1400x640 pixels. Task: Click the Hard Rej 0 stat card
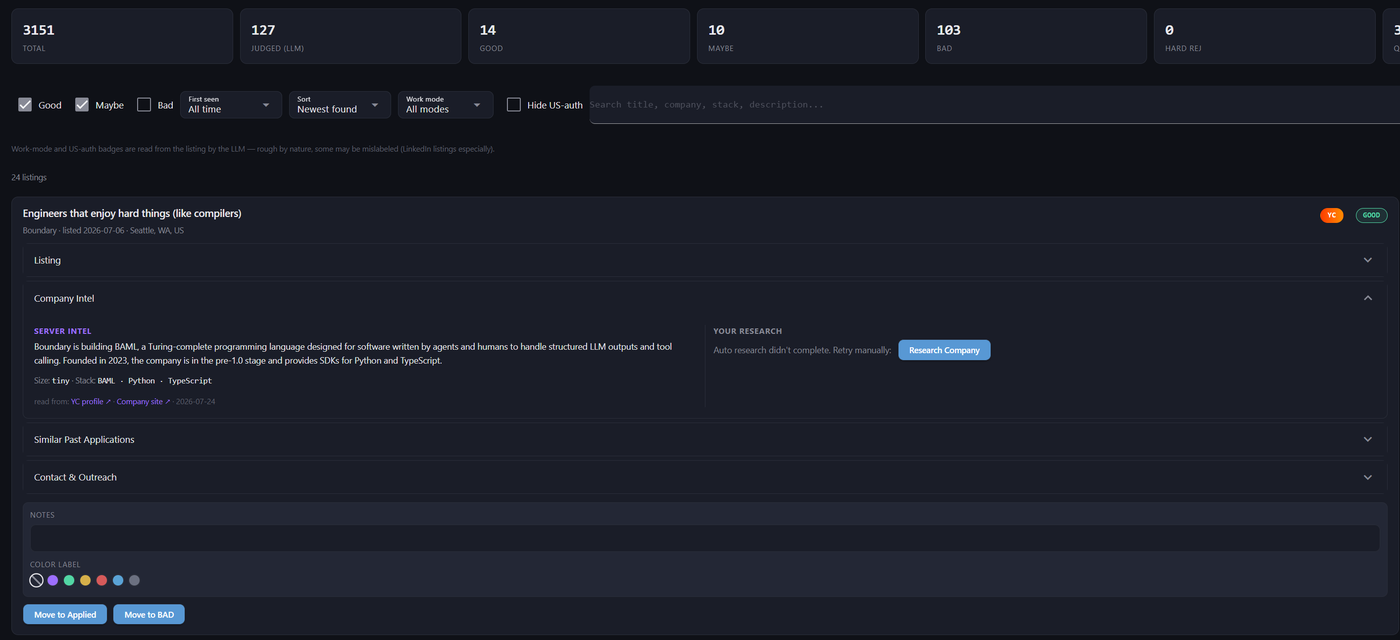coord(1265,36)
